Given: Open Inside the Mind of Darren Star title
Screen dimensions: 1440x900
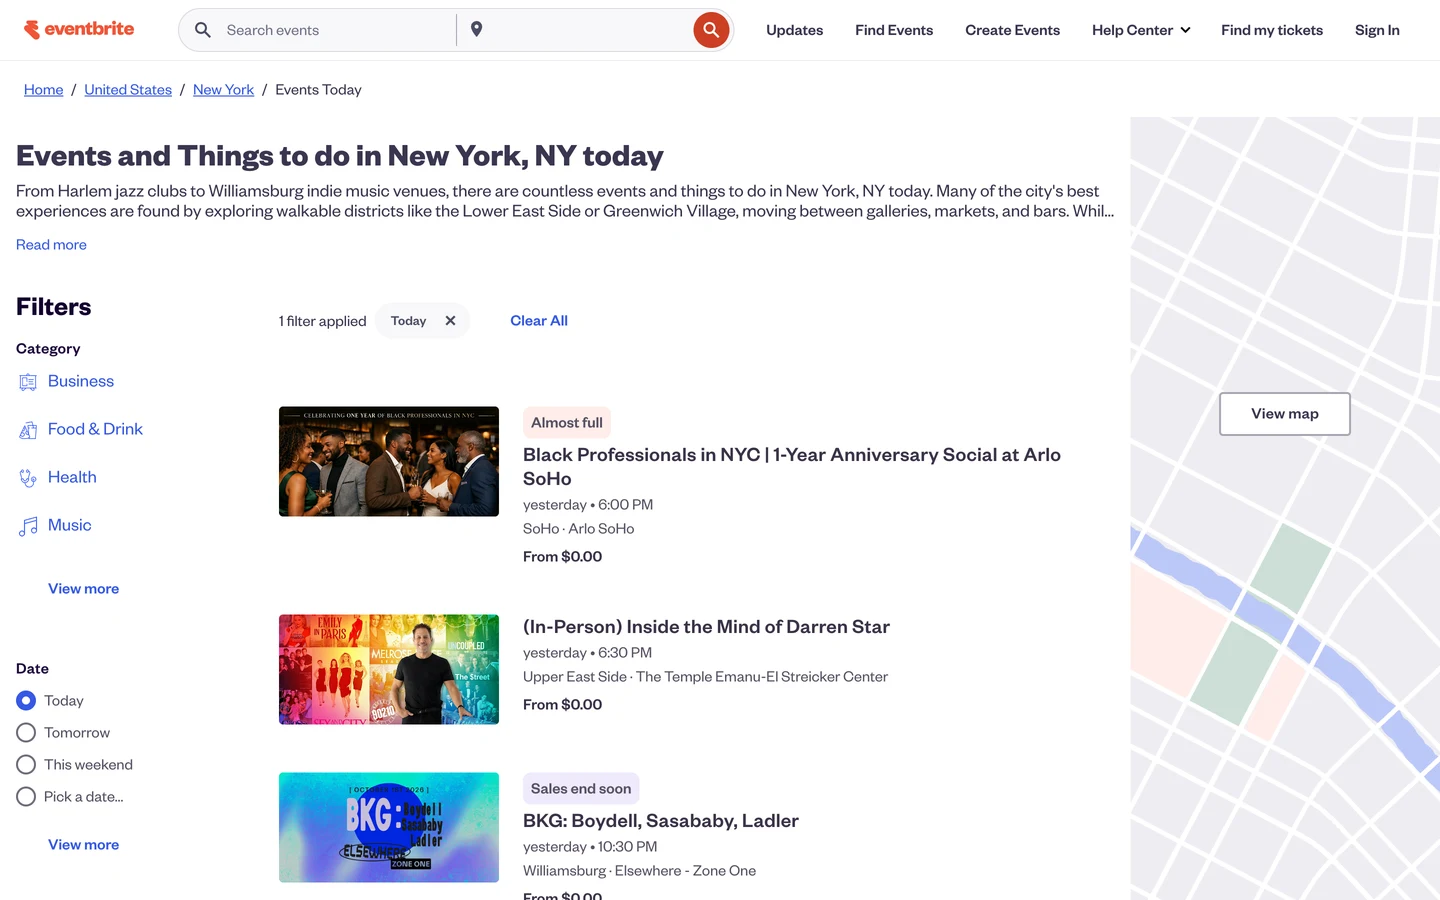Looking at the screenshot, I should (x=706, y=627).
